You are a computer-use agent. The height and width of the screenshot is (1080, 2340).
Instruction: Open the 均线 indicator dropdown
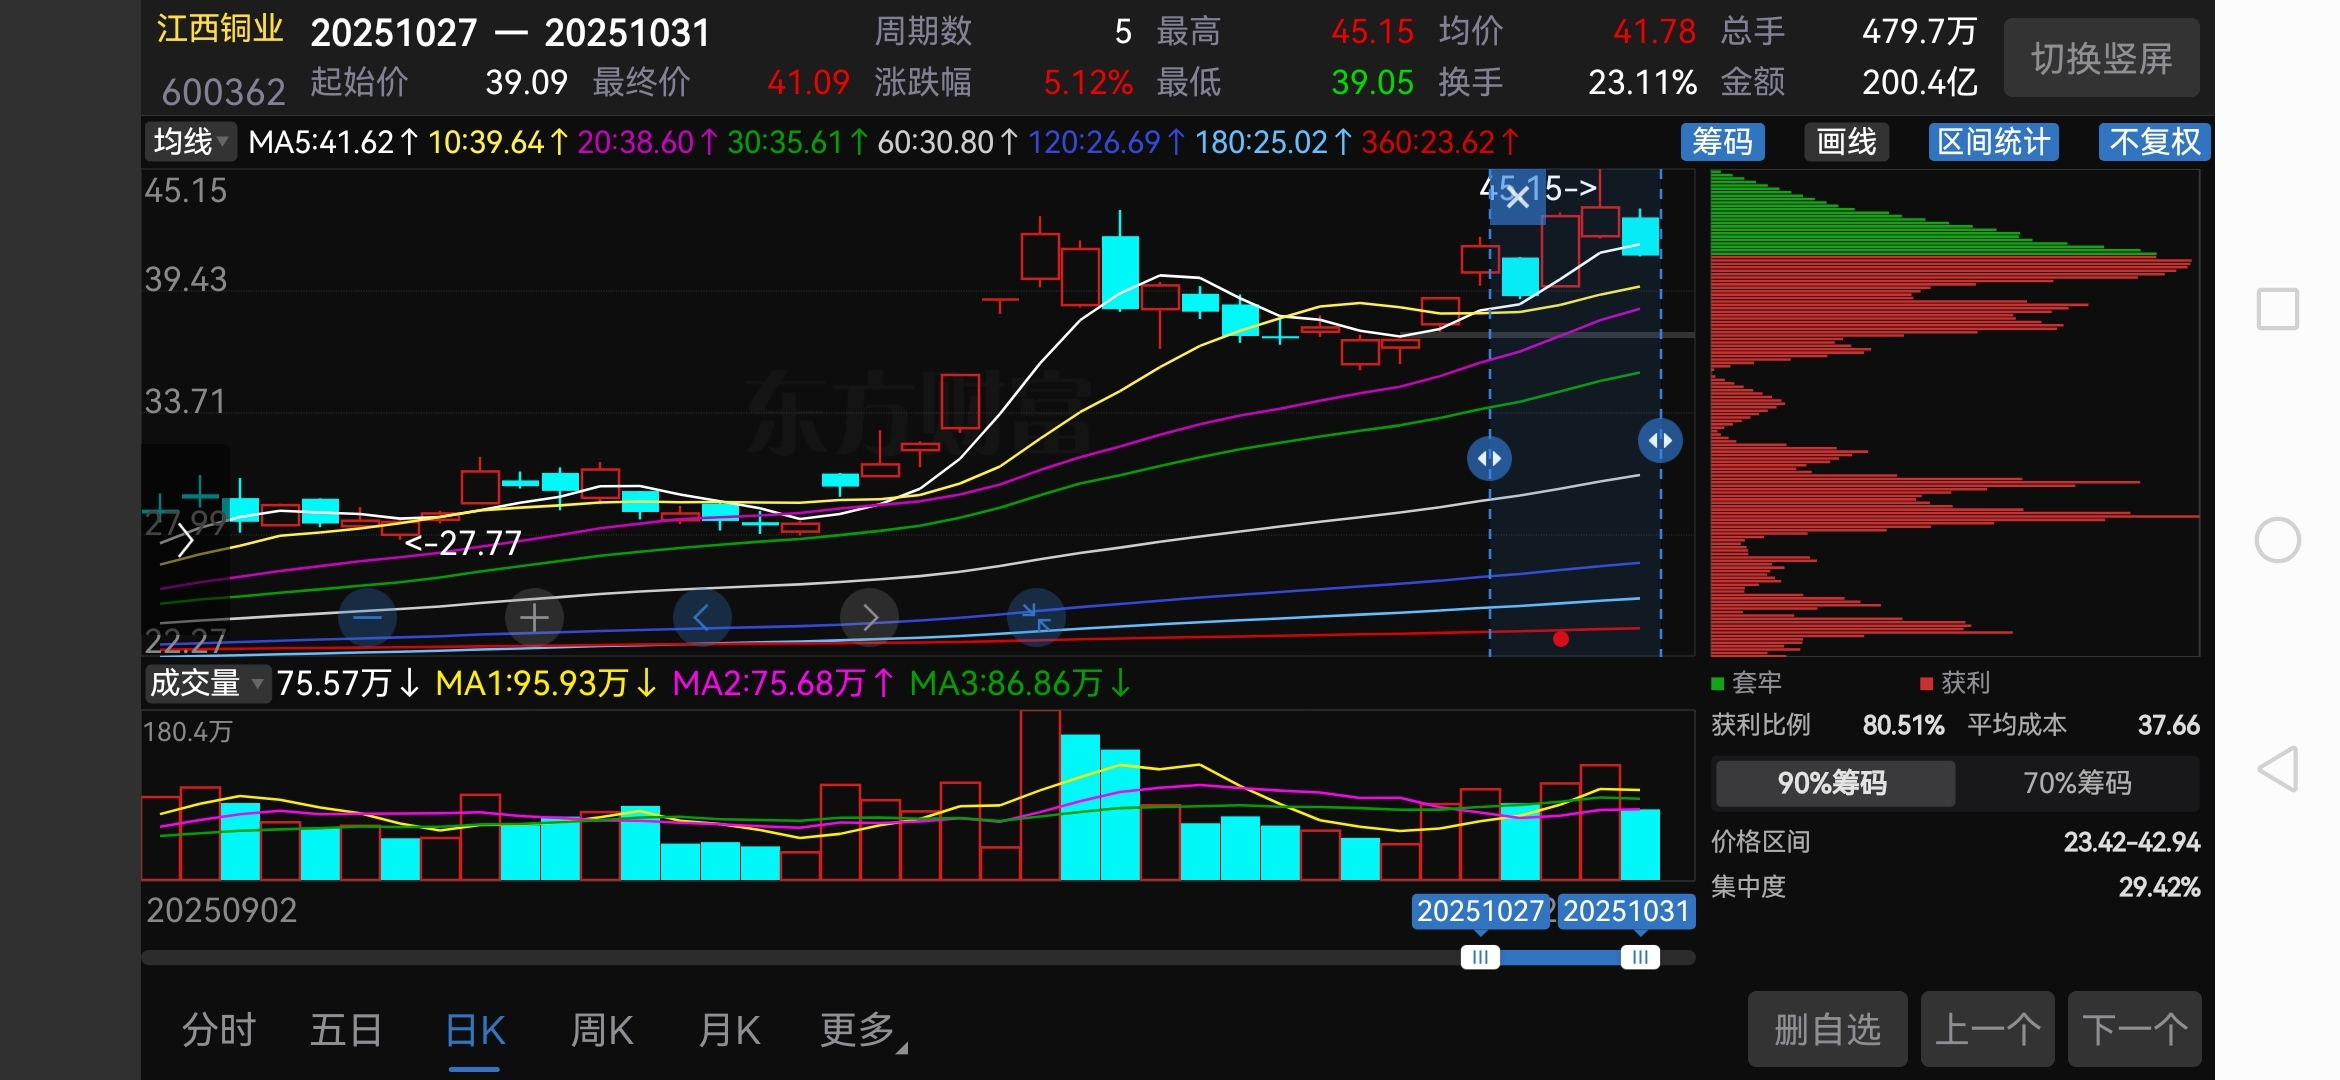(190, 142)
